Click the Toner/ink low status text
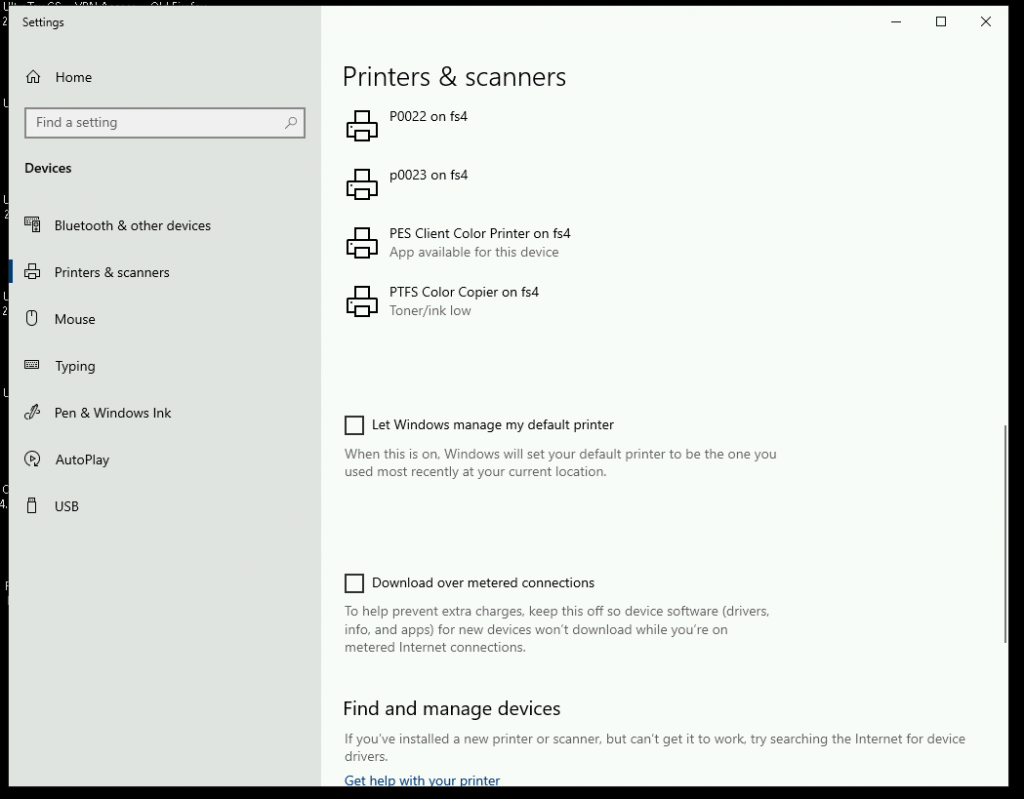The width and height of the screenshot is (1024, 799). [430, 311]
